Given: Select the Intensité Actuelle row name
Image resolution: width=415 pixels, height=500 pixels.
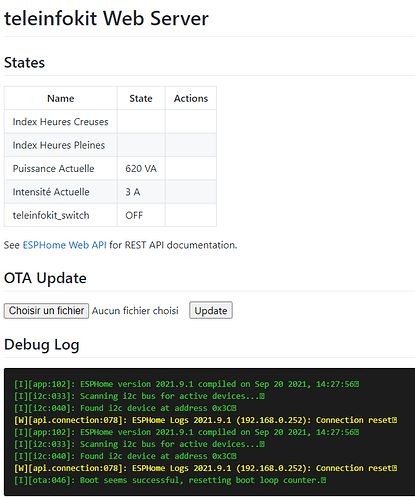Looking at the screenshot, I should pos(51,192).
